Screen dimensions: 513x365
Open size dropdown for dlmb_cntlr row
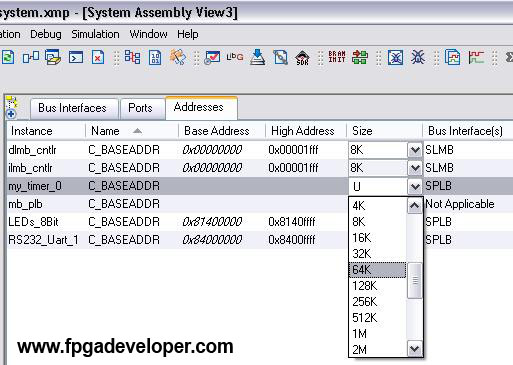click(x=415, y=150)
